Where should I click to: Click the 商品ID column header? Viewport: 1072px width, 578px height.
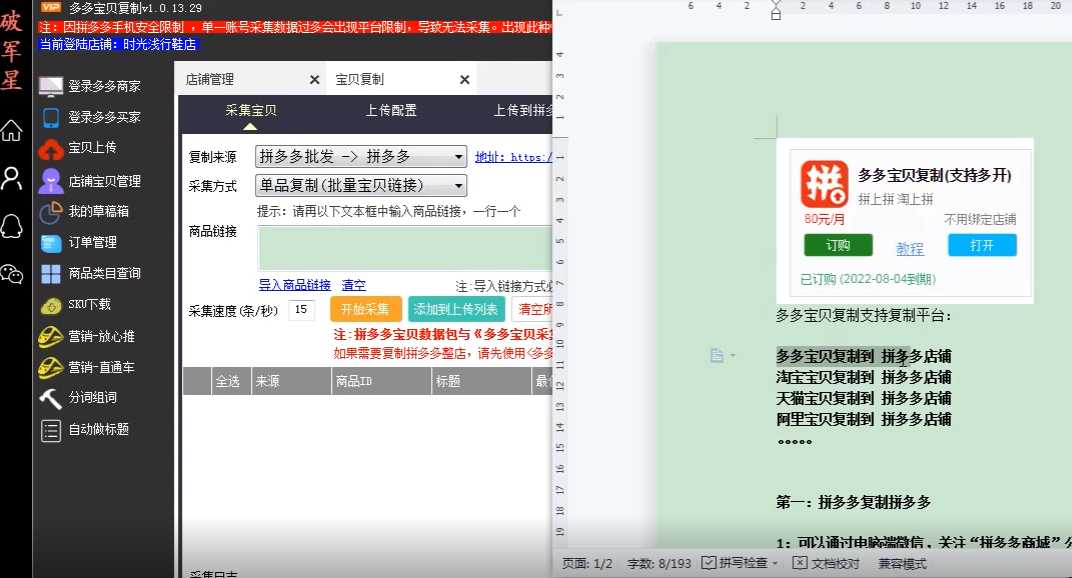(x=381, y=381)
